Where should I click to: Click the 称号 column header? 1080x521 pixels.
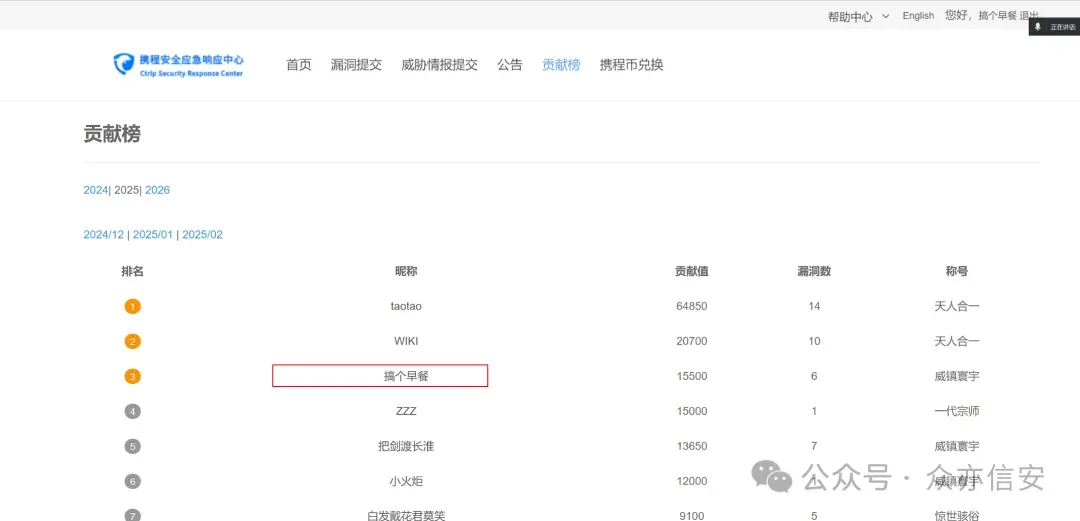coord(957,272)
